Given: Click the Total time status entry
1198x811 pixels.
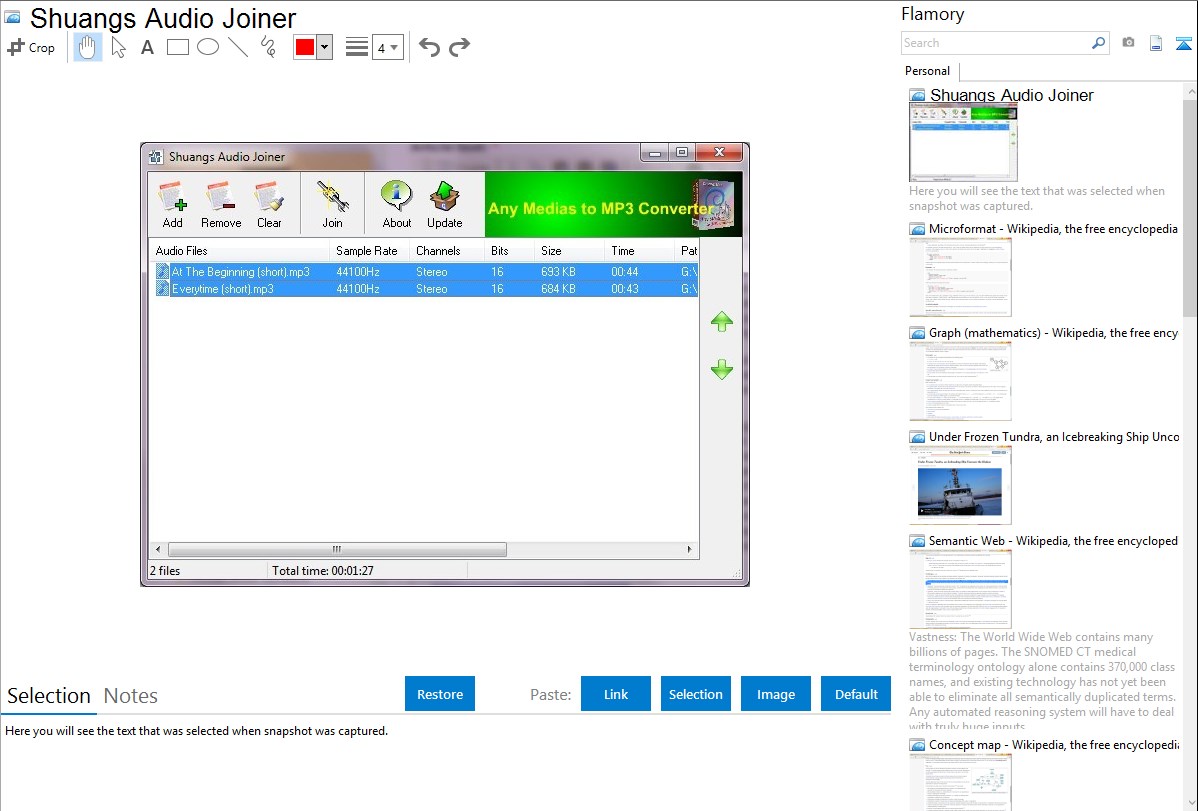Looking at the screenshot, I should tap(322, 570).
